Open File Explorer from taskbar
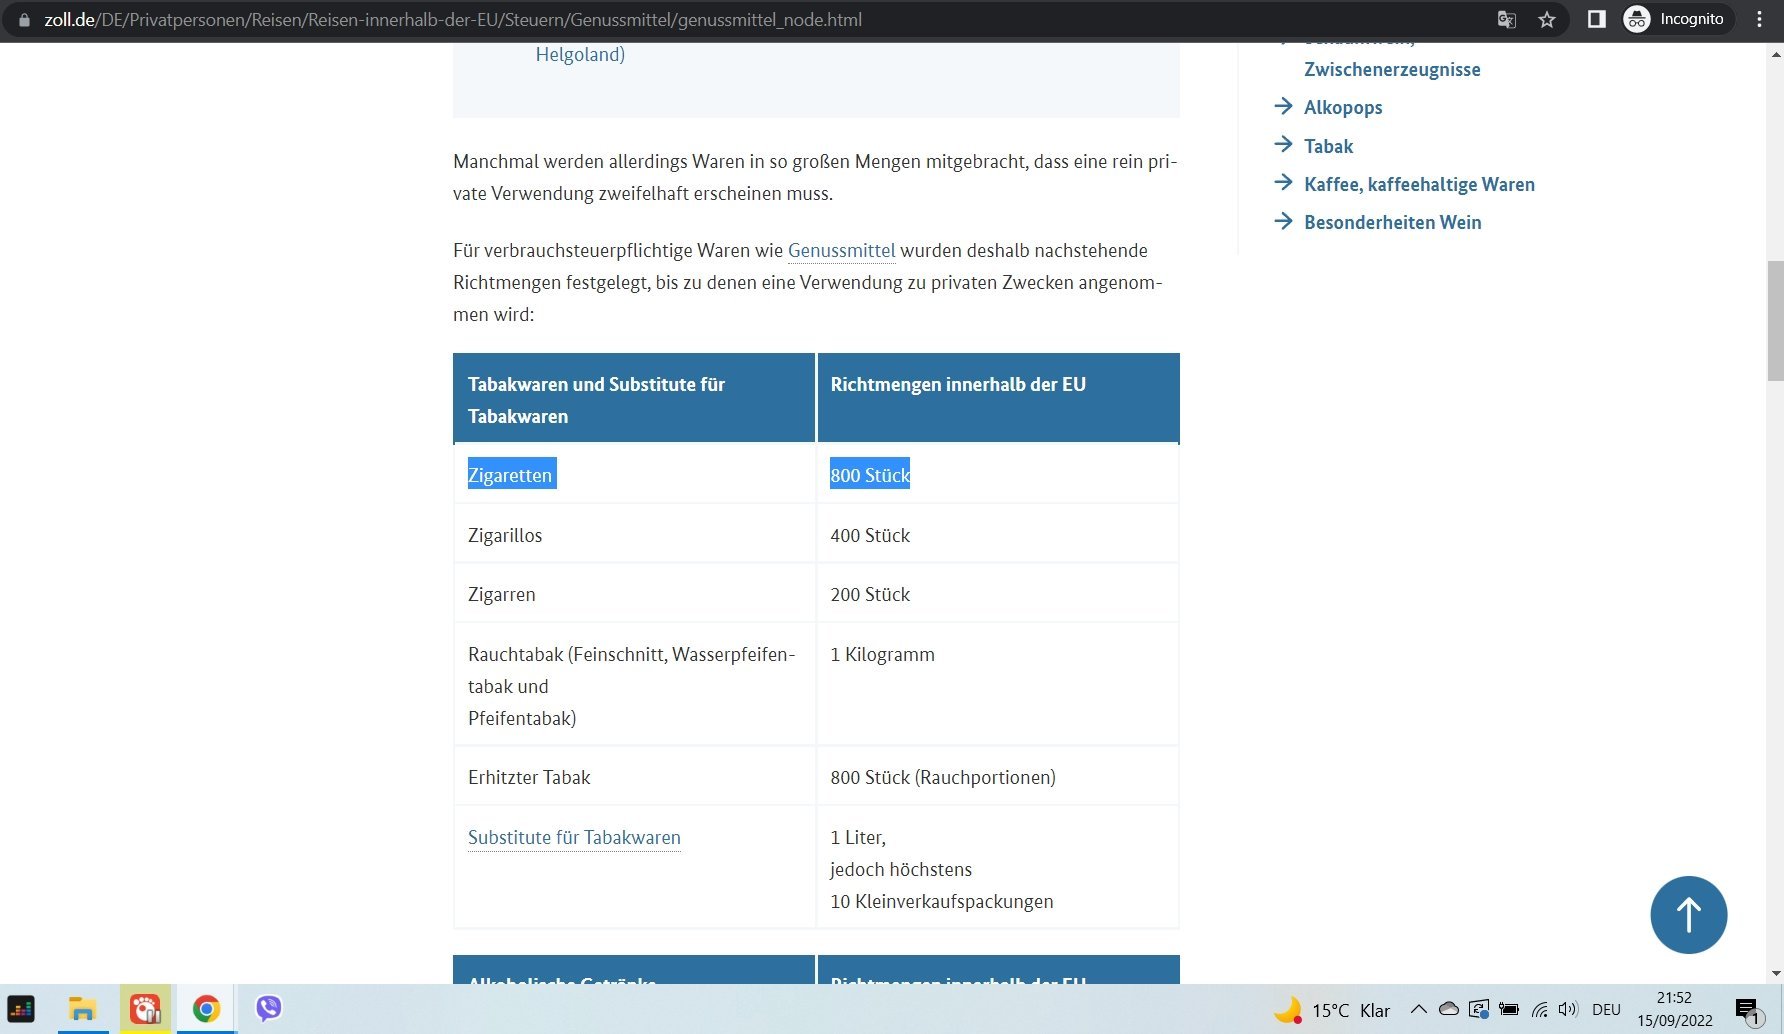1784x1034 pixels. tap(82, 1009)
